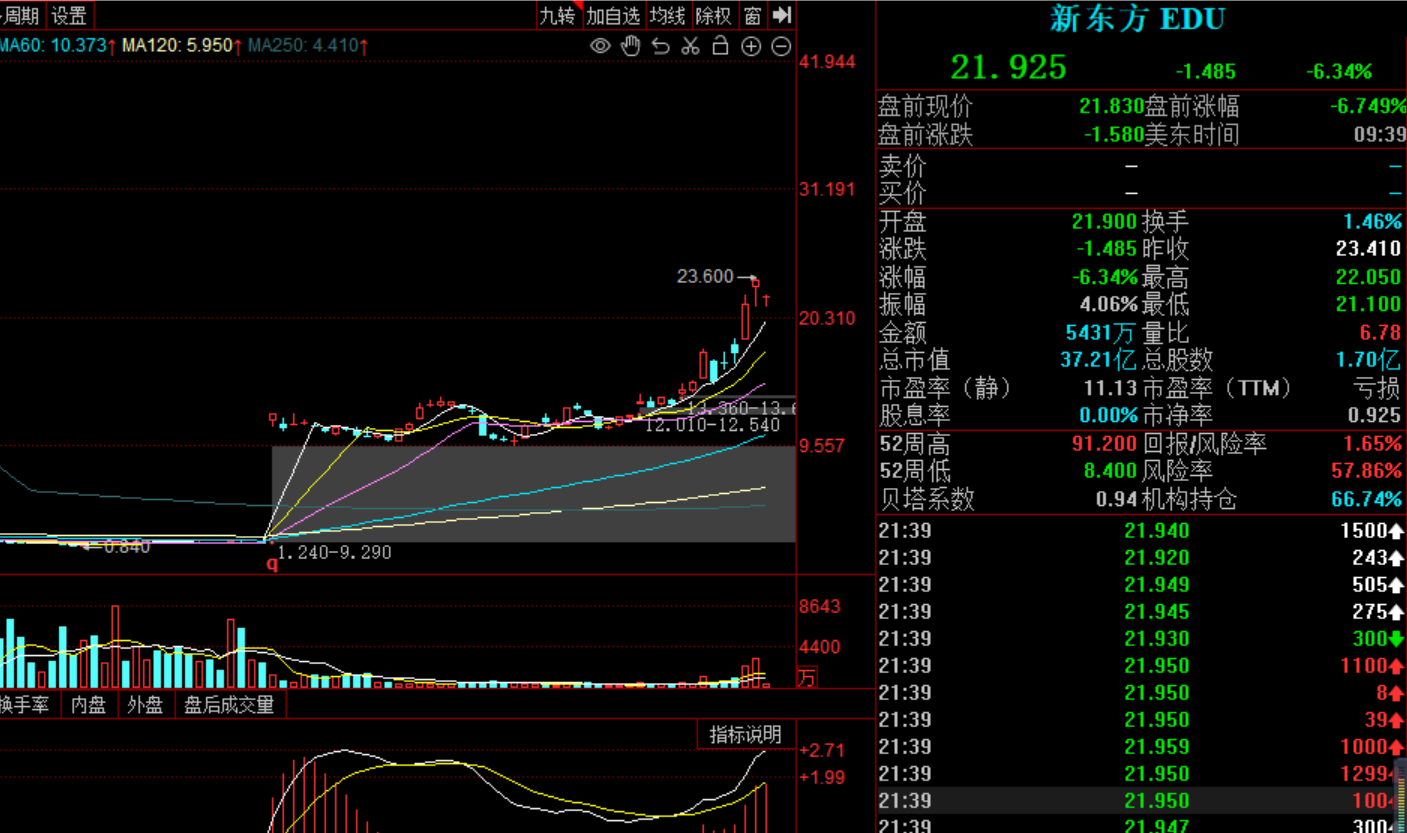
Task: Click the +2.71 MACD axis label
Action: click(821, 750)
